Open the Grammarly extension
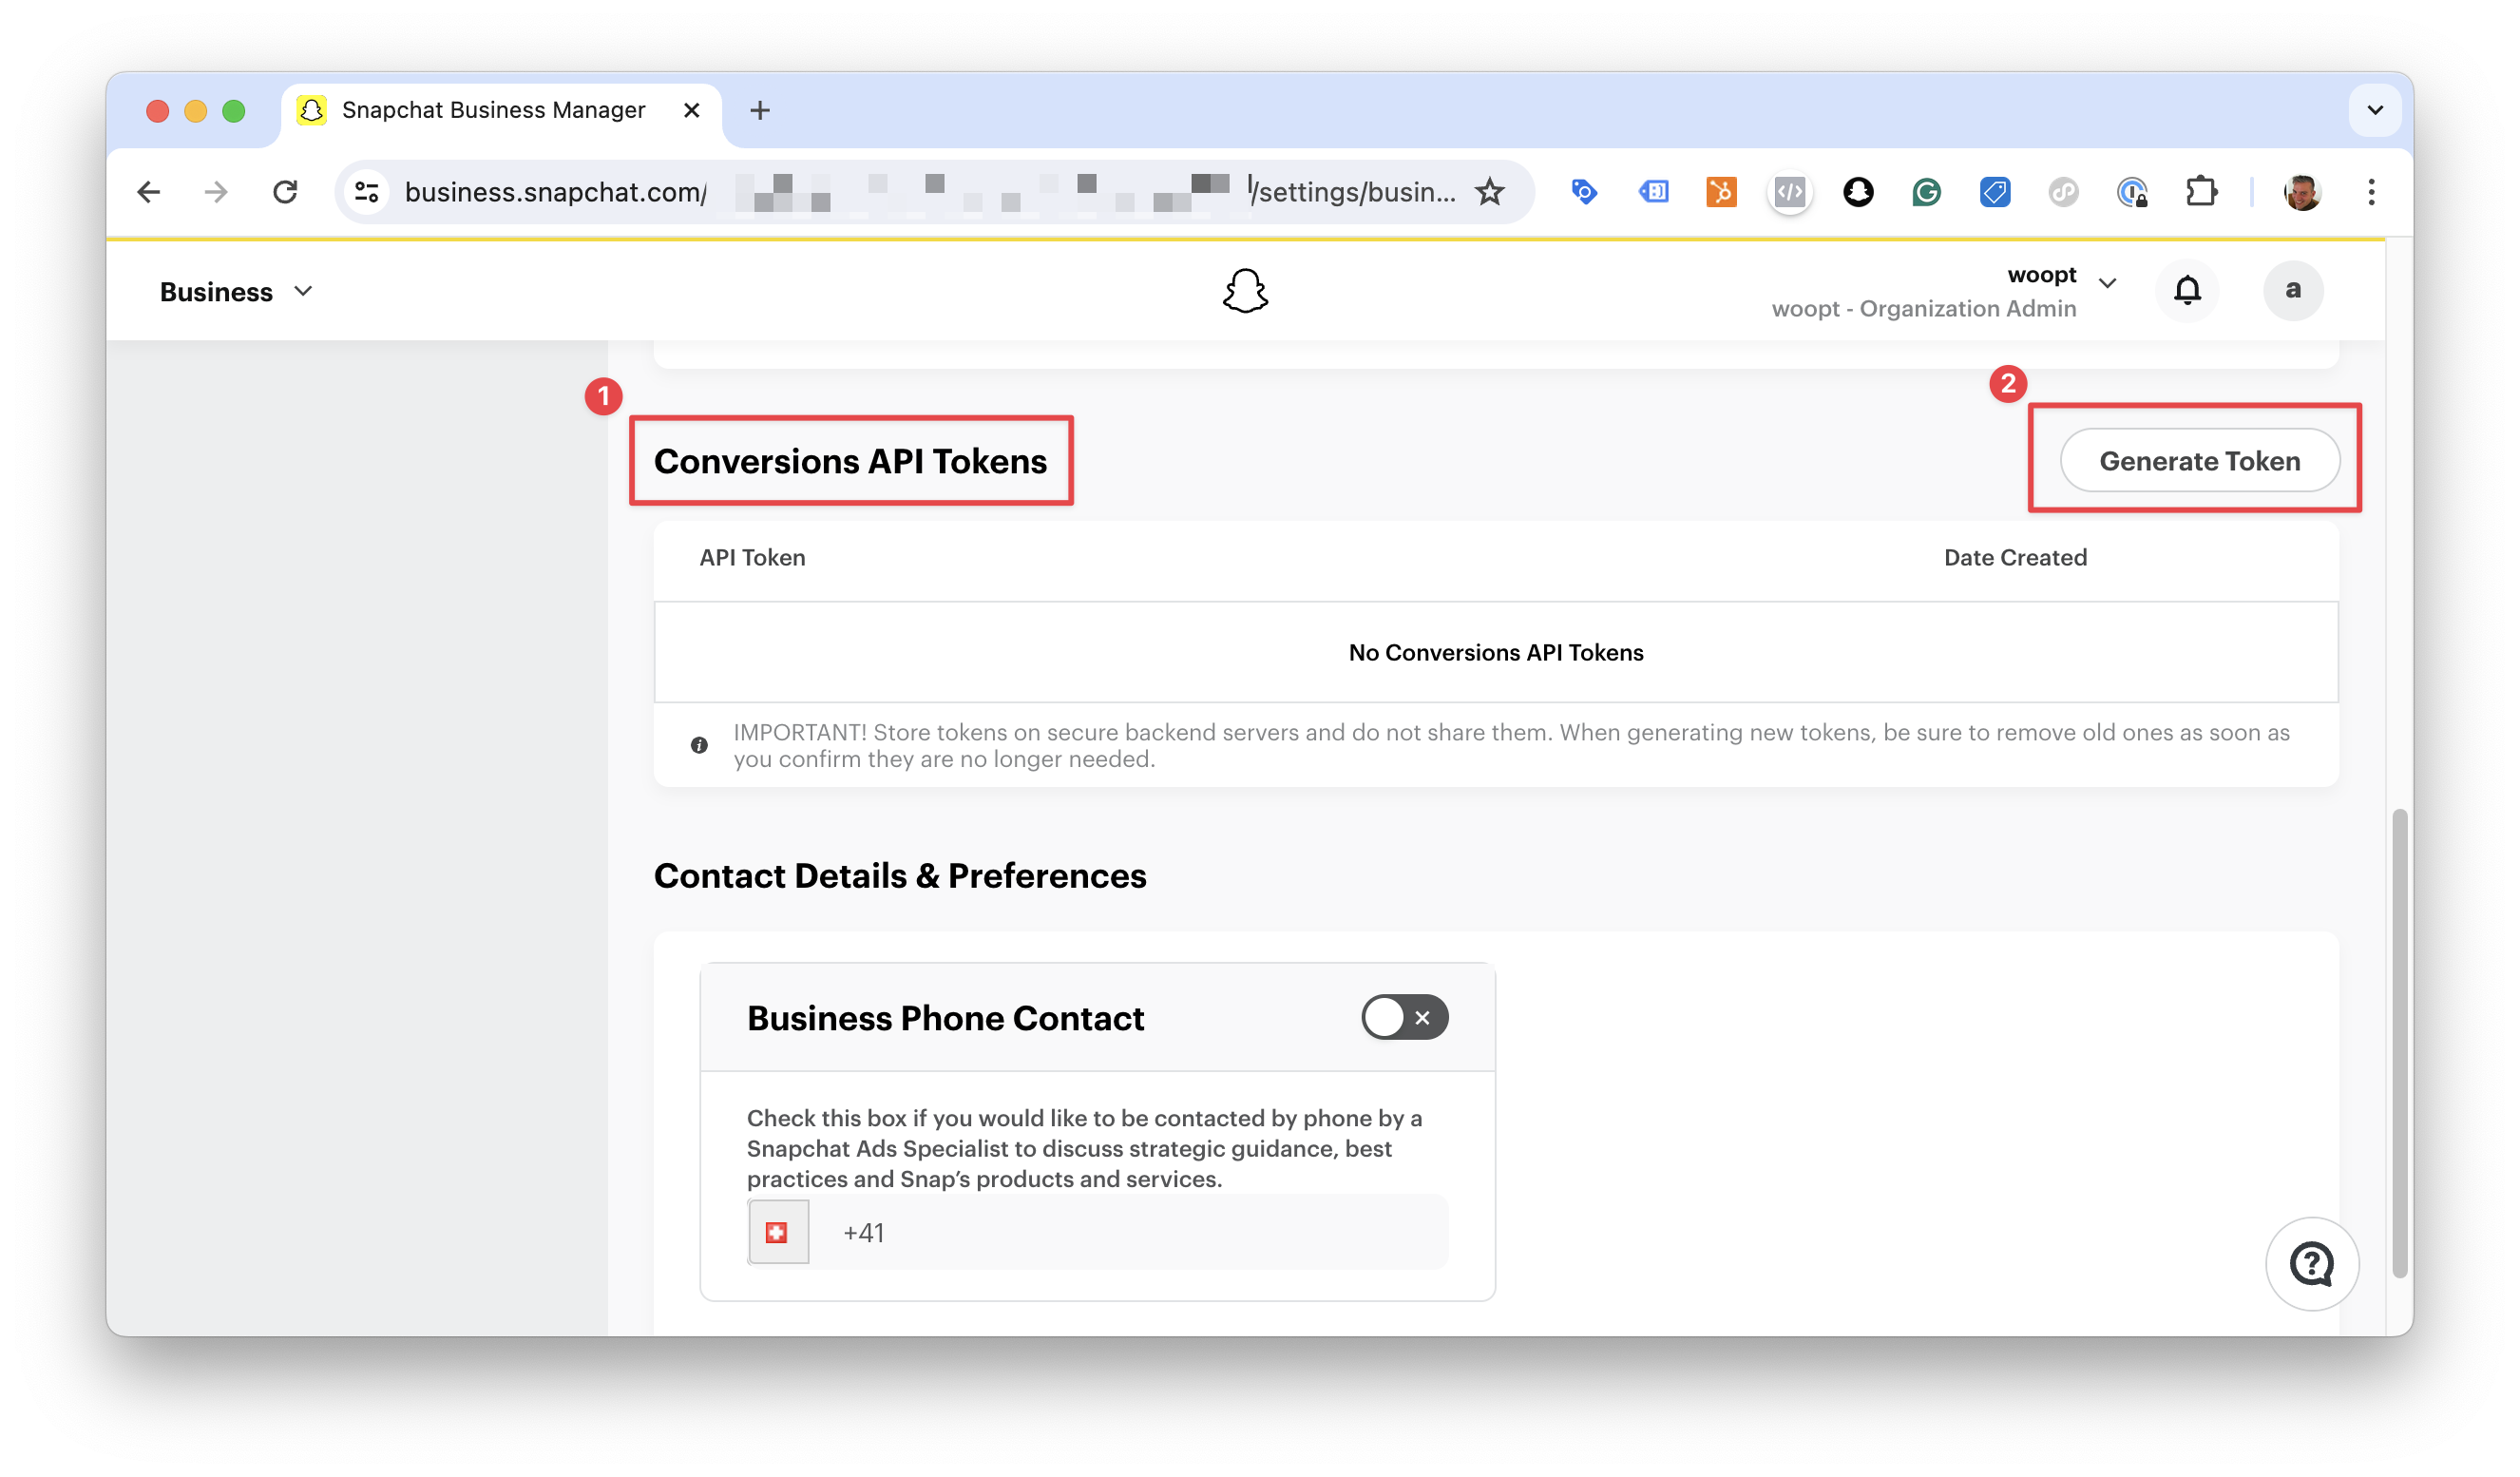Screen dimensions: 2520x1477 click(x=1926, y=192)
